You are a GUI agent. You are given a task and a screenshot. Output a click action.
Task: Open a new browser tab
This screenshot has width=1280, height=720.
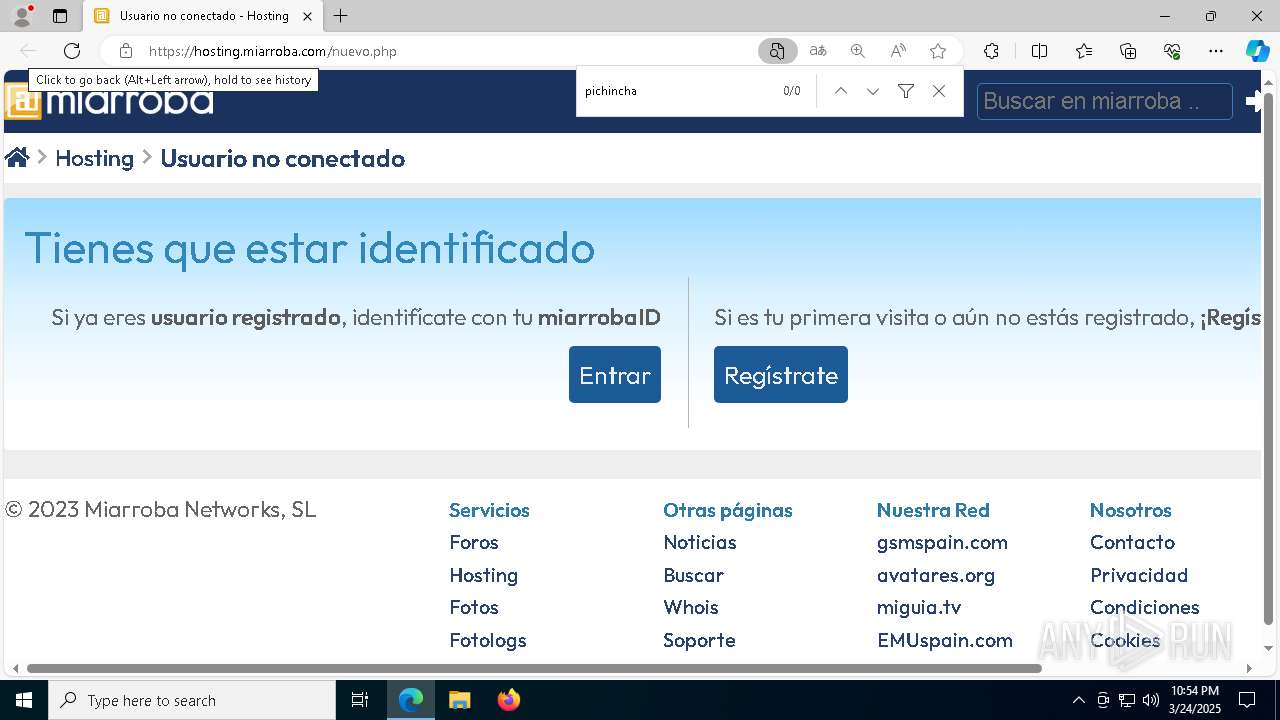point(341,16)
